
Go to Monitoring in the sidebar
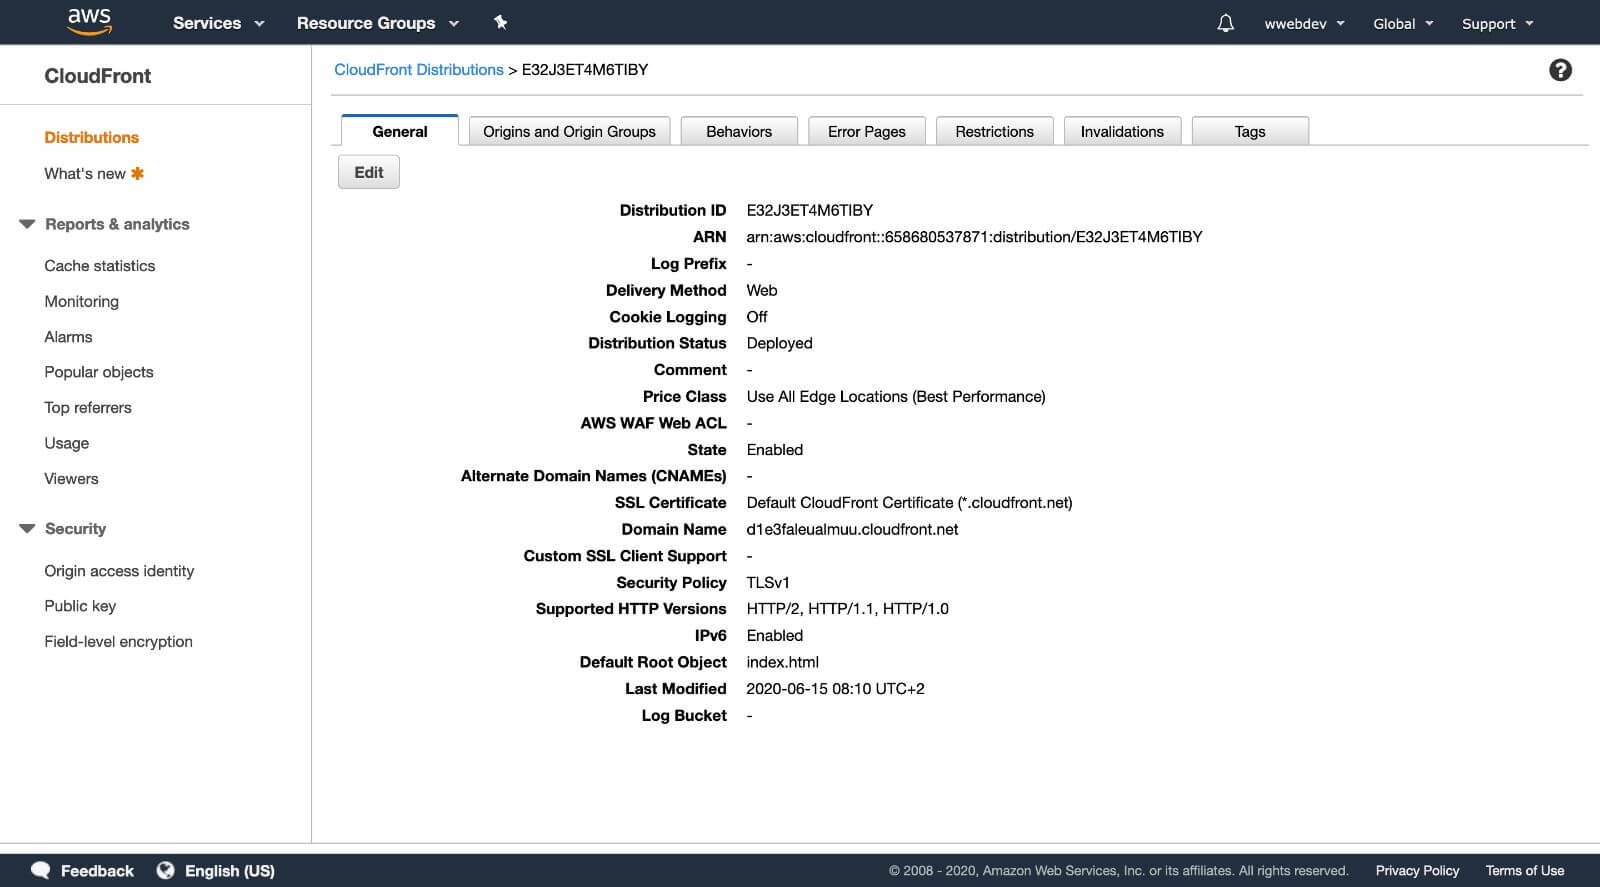(81, 301)
